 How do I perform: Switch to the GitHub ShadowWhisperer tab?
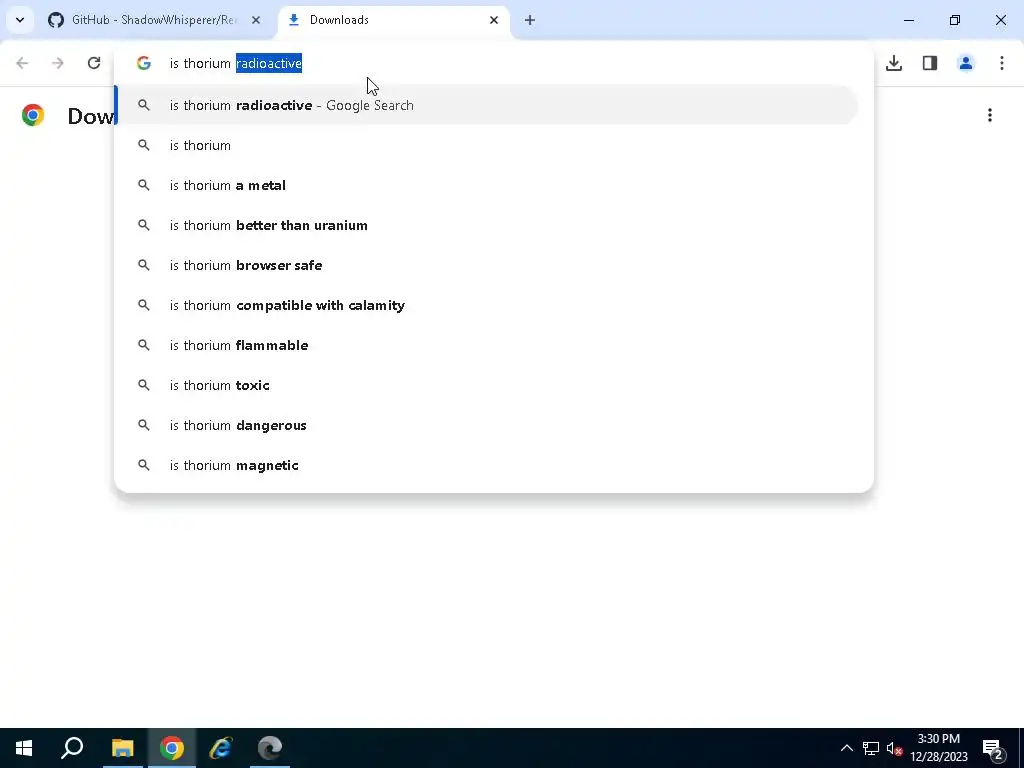pos(153,20)
